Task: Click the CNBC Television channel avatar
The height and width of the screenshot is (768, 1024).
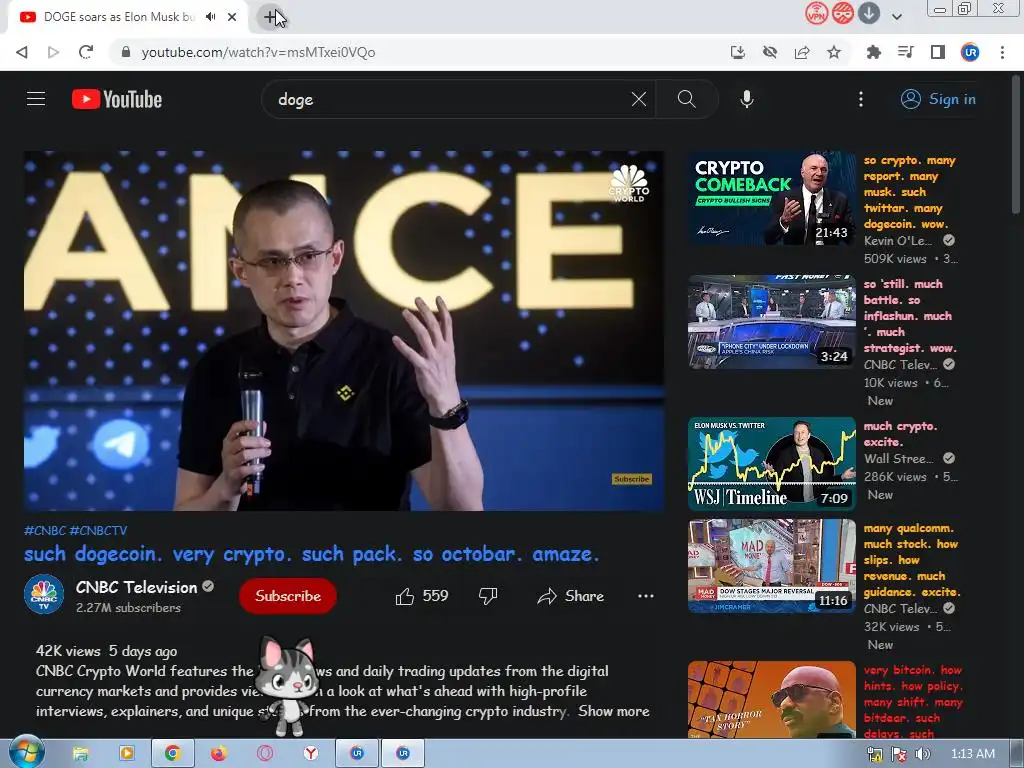Action: pos(44,594)
